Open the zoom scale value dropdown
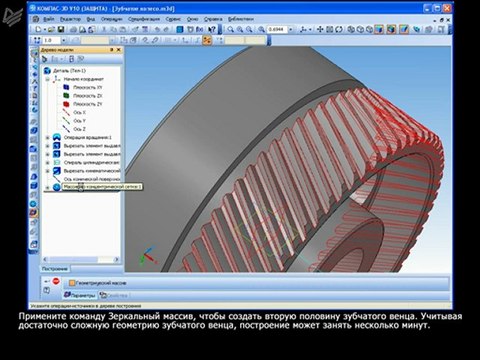This screenshot has width=480, height=360. tap(291, 30)
